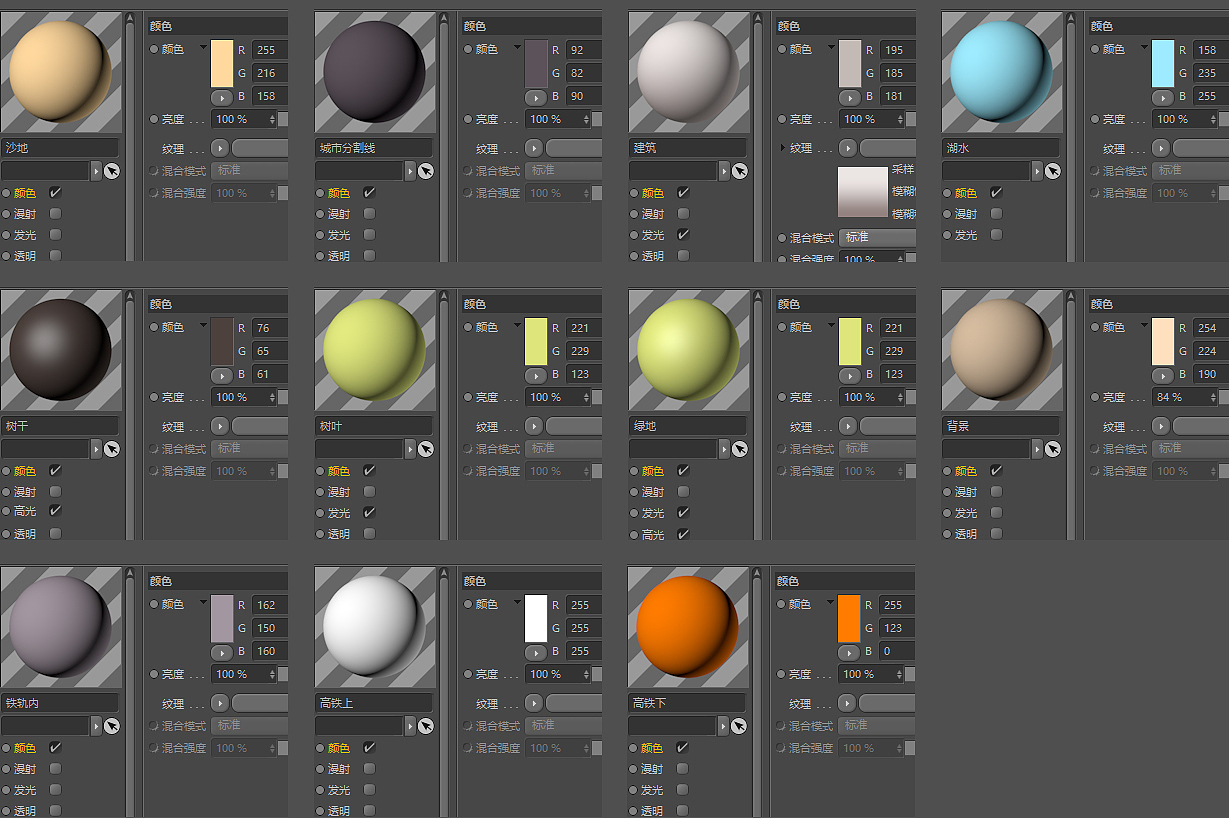Click the orange sphere preview of 高铁下
1229x818 pixels.
688,625
